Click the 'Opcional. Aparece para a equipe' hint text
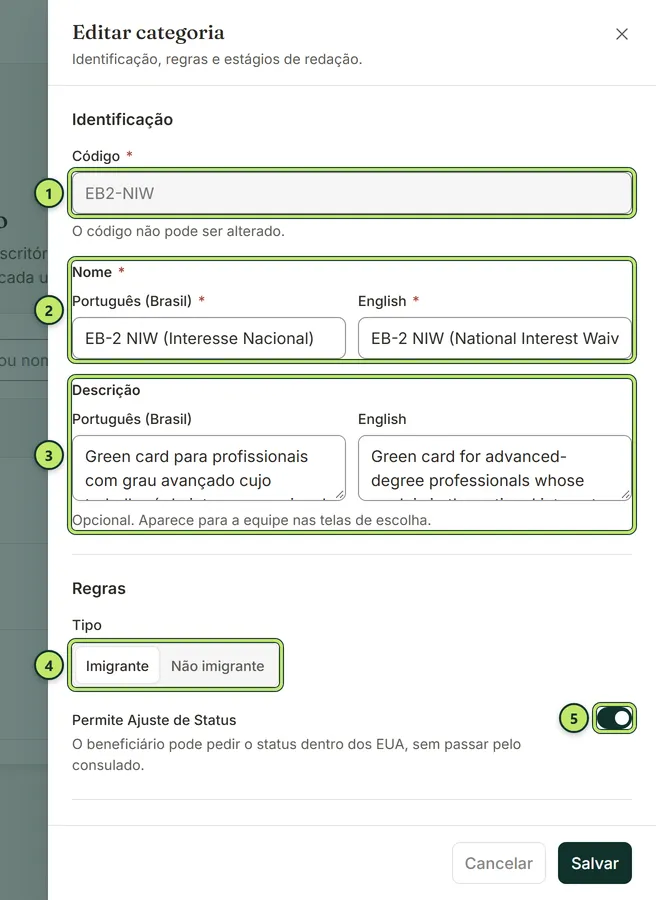 click(x=251, y=520)
